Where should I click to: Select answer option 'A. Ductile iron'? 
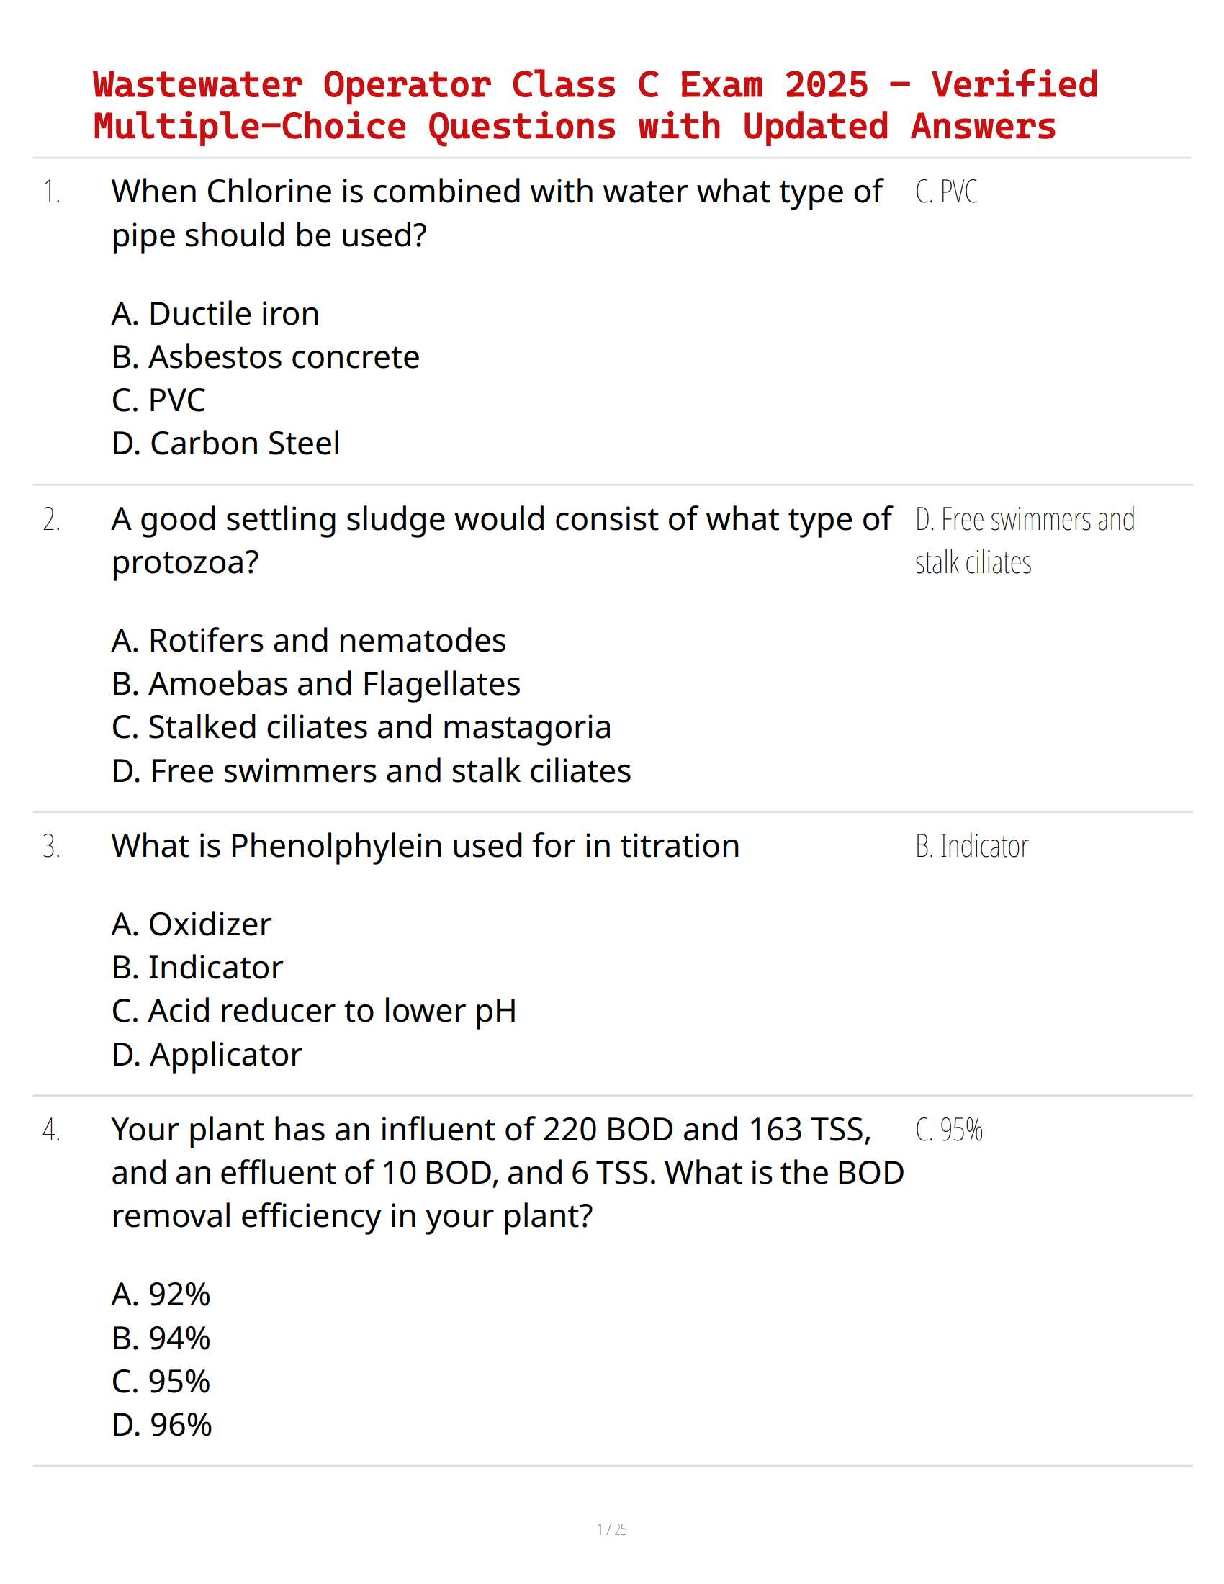[x=215, y=314]
